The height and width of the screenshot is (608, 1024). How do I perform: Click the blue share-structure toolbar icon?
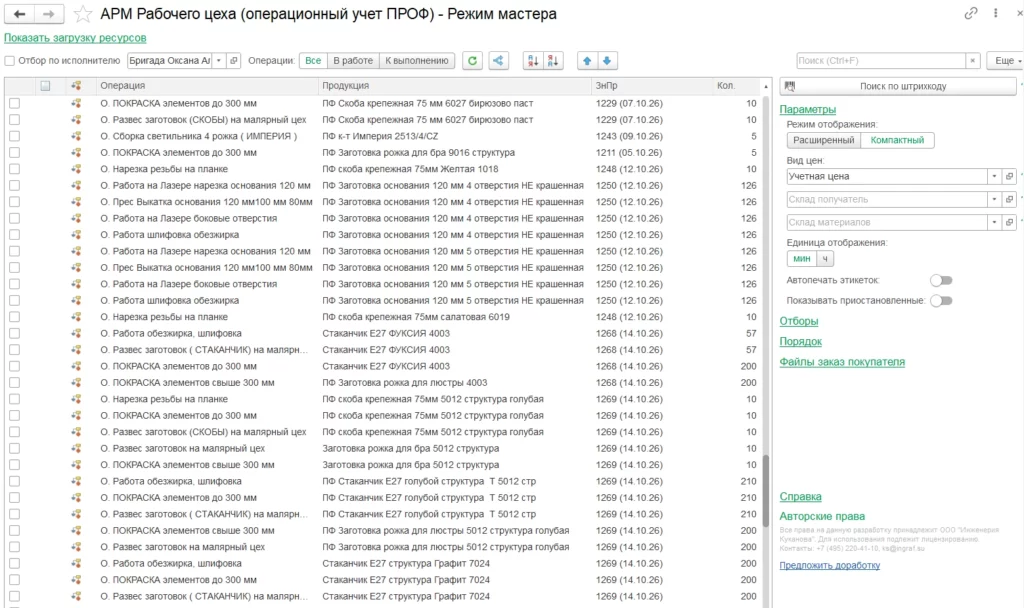click(498, 61)
